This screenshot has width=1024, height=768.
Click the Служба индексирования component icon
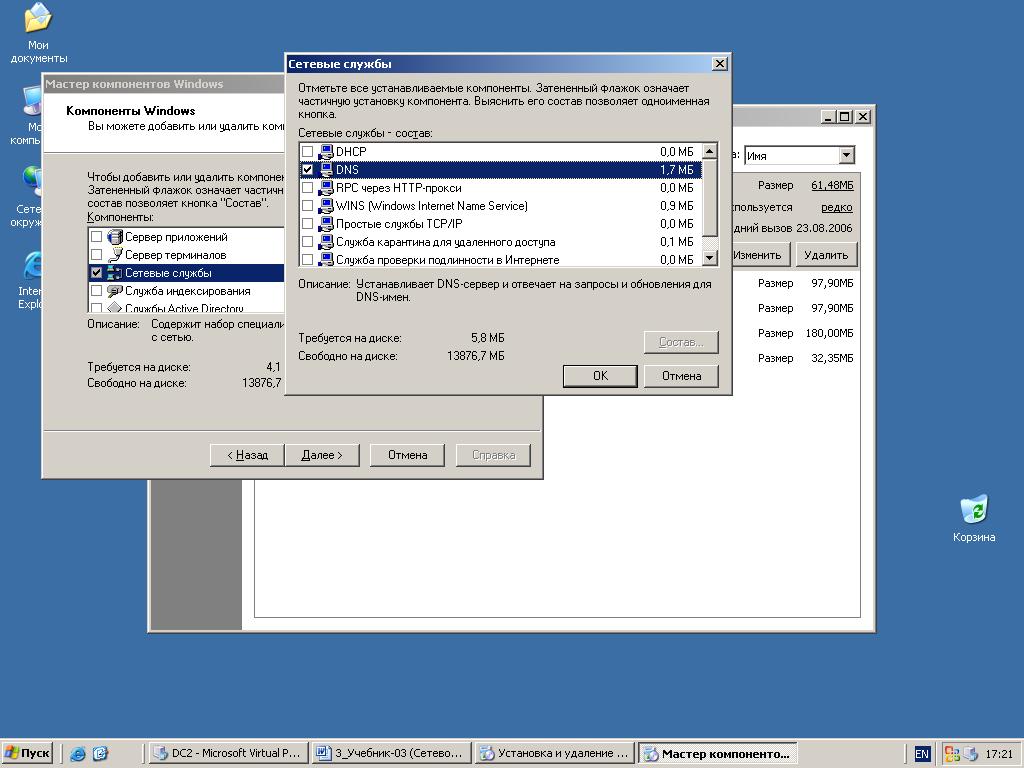[114, 291]
